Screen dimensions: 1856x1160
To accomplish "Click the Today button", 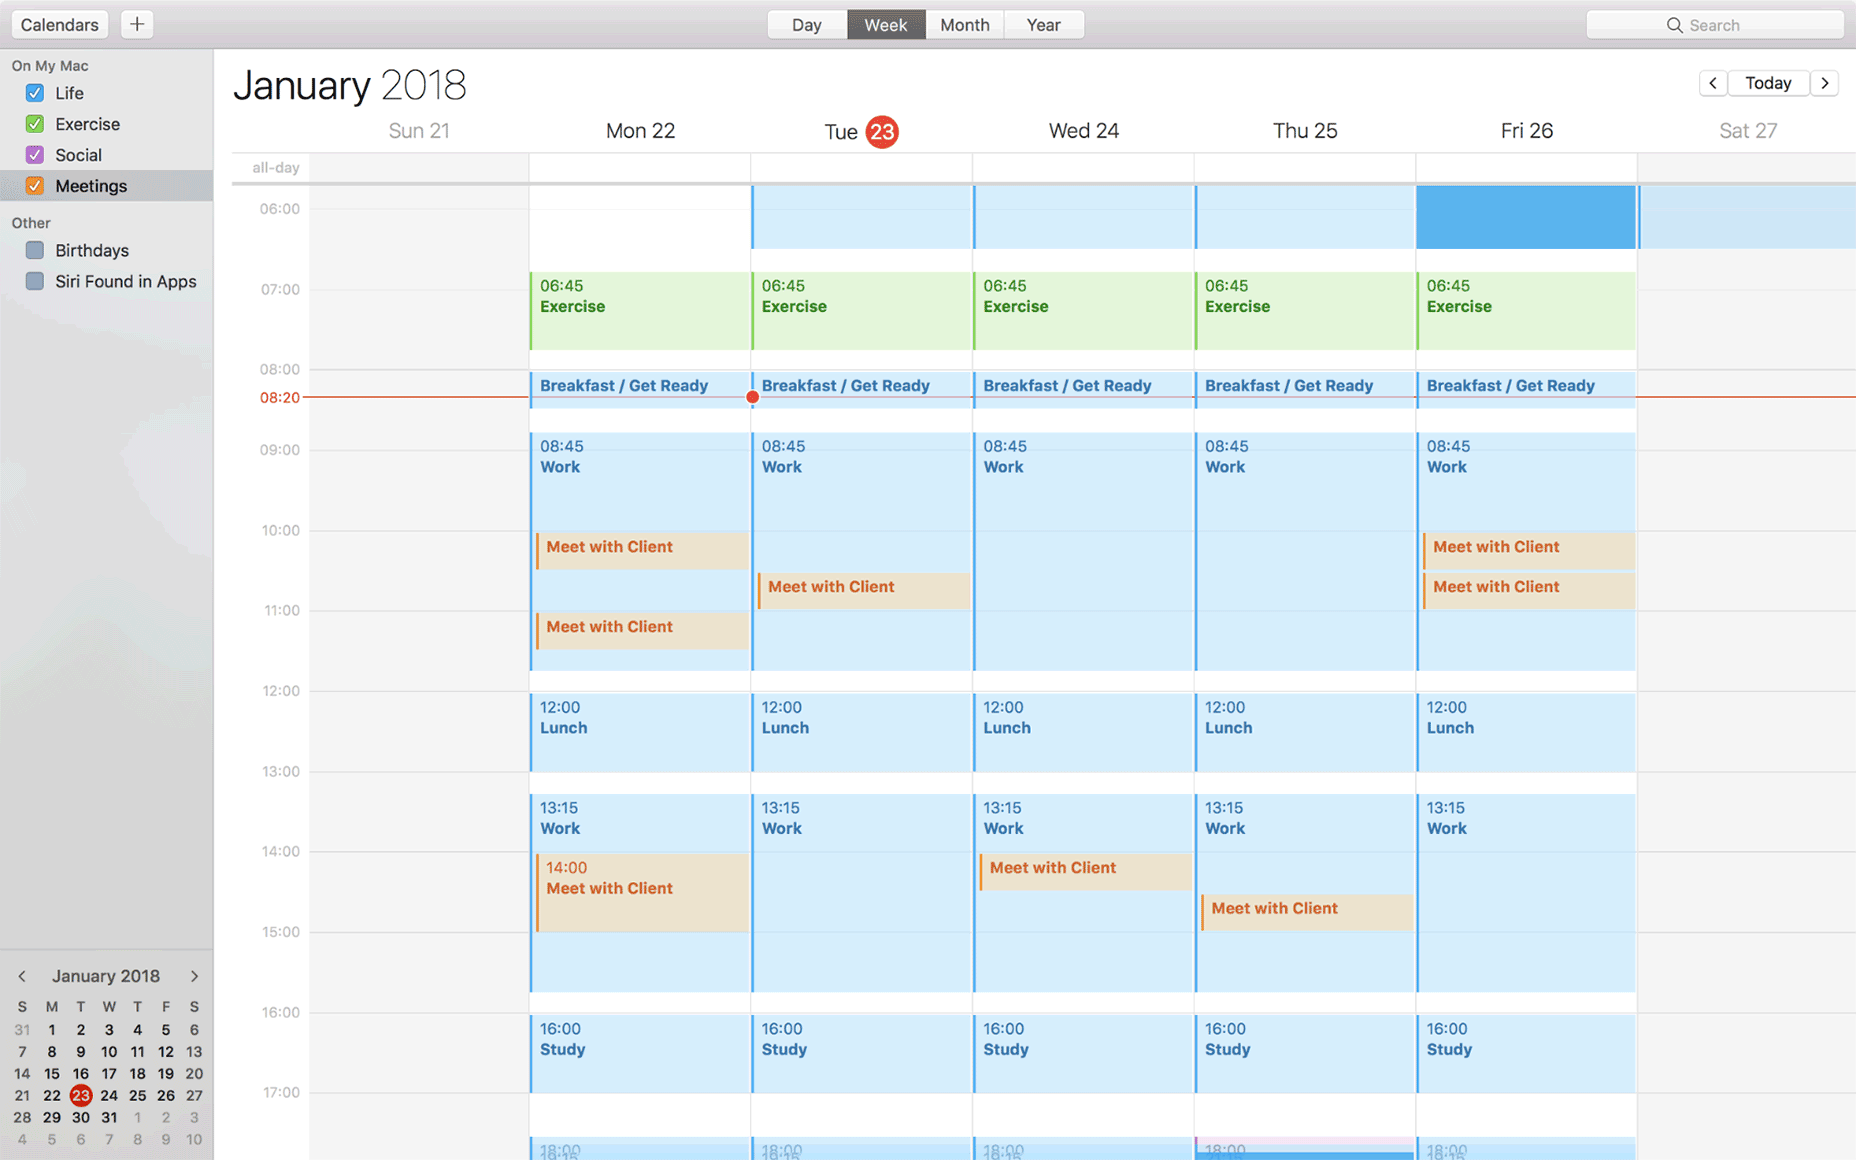I will tap(1768, 83).
